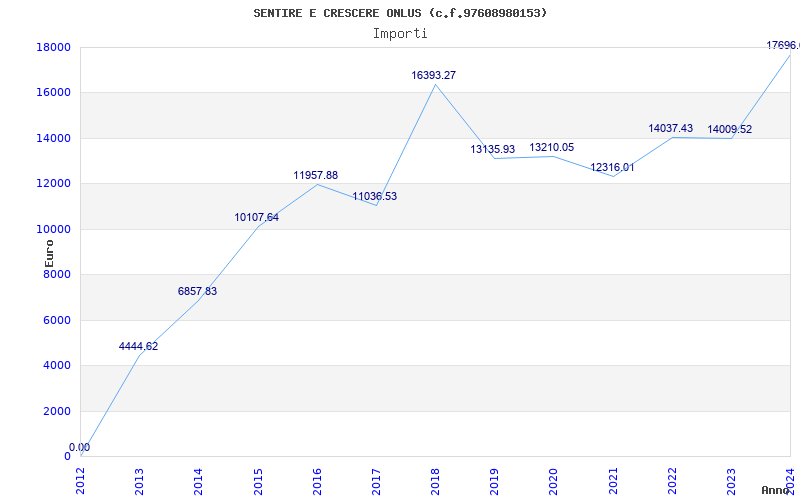Screen dimensions: 800x500
Task: Select data label 10107.64
Action: coord(256,217)
